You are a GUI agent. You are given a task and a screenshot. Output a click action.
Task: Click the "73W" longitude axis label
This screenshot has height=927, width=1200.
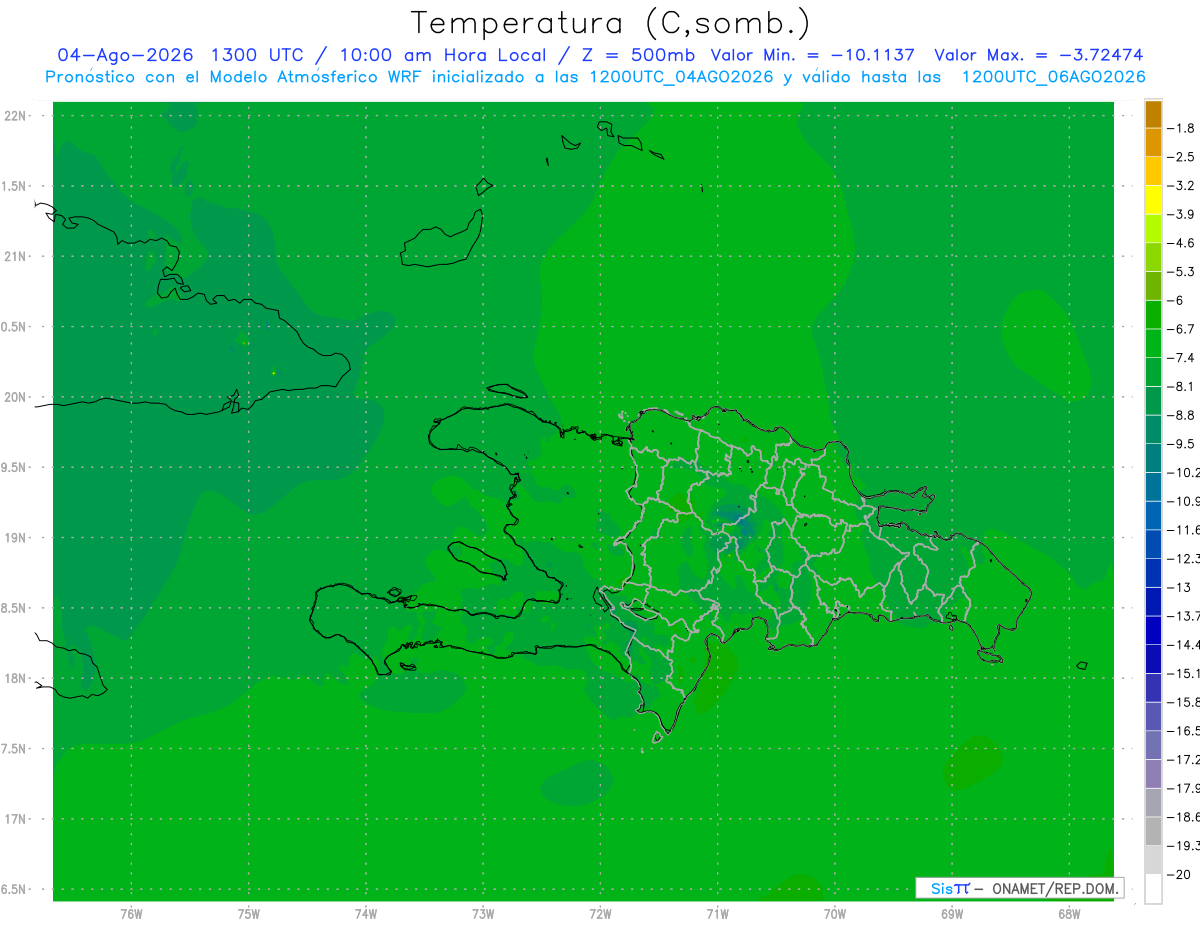pyautogui.click(x=483, y=914)
